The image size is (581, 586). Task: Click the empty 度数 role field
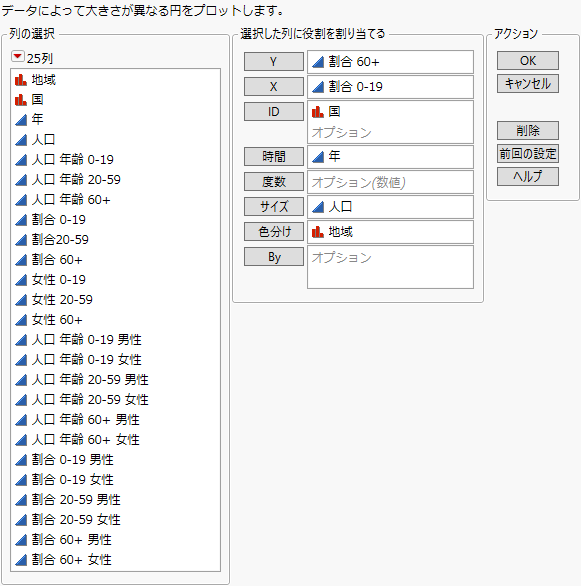pos(390,182)
